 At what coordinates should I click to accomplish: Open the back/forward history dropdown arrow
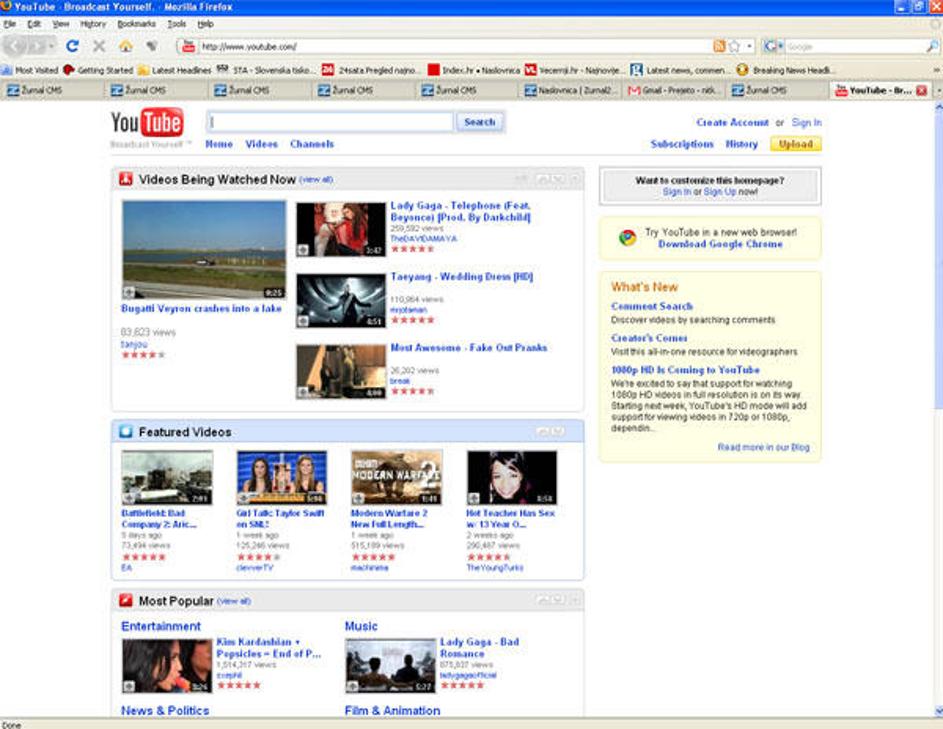tap(51, 46)
